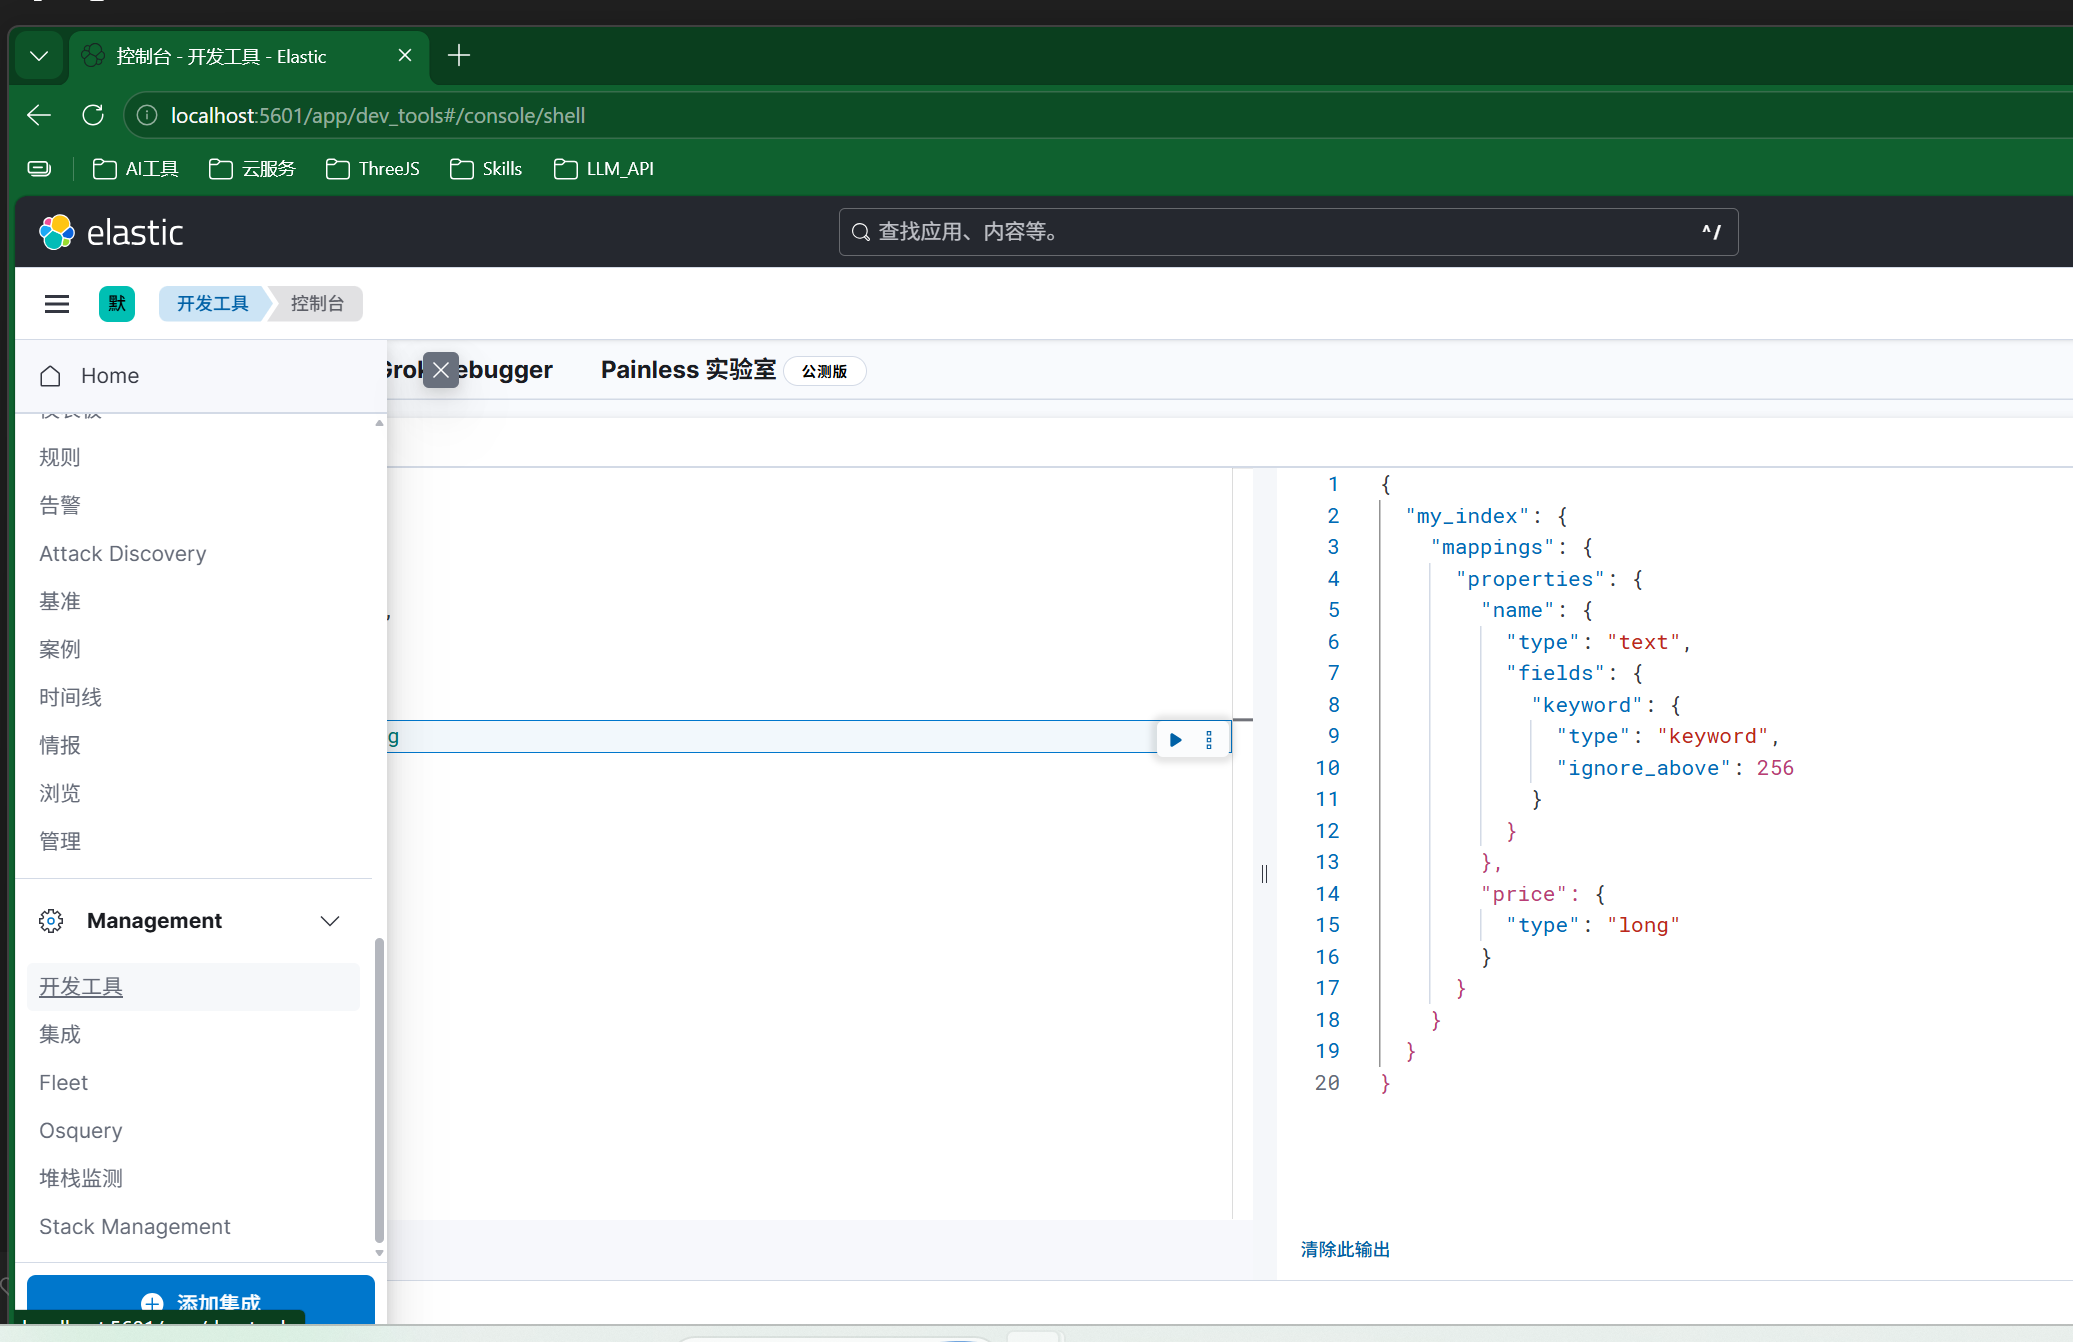2073x1342 pixels.
Task: Click the leftmost bookmarks bar icon
Action: (39, 169)
